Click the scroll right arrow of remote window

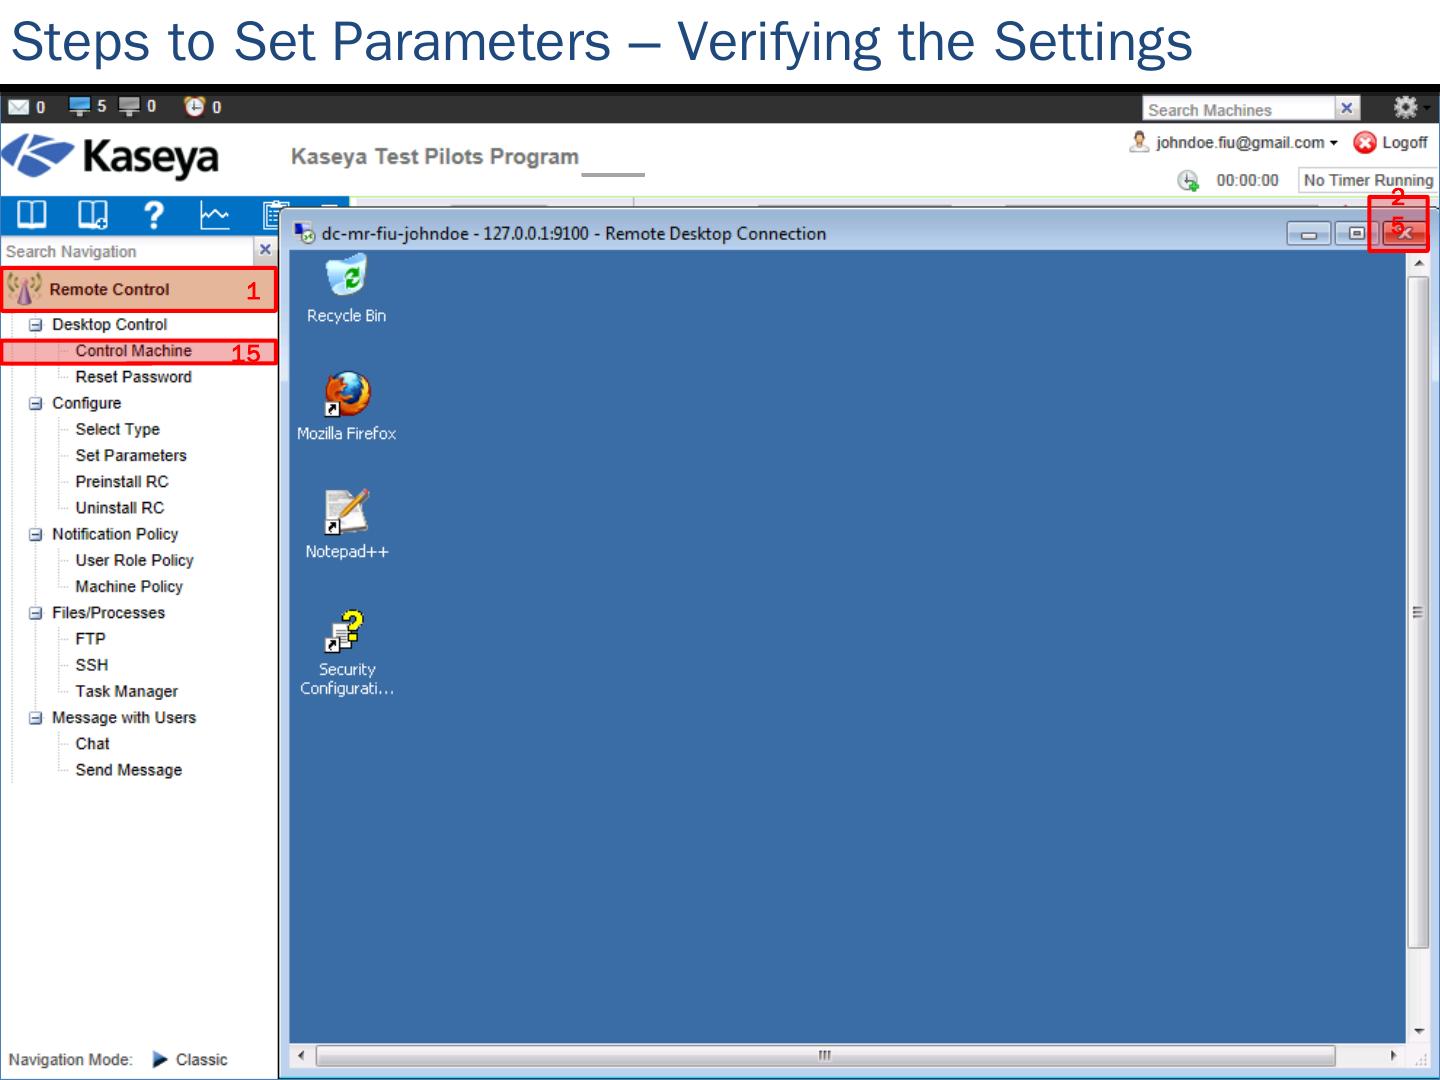(1393, 1056)
